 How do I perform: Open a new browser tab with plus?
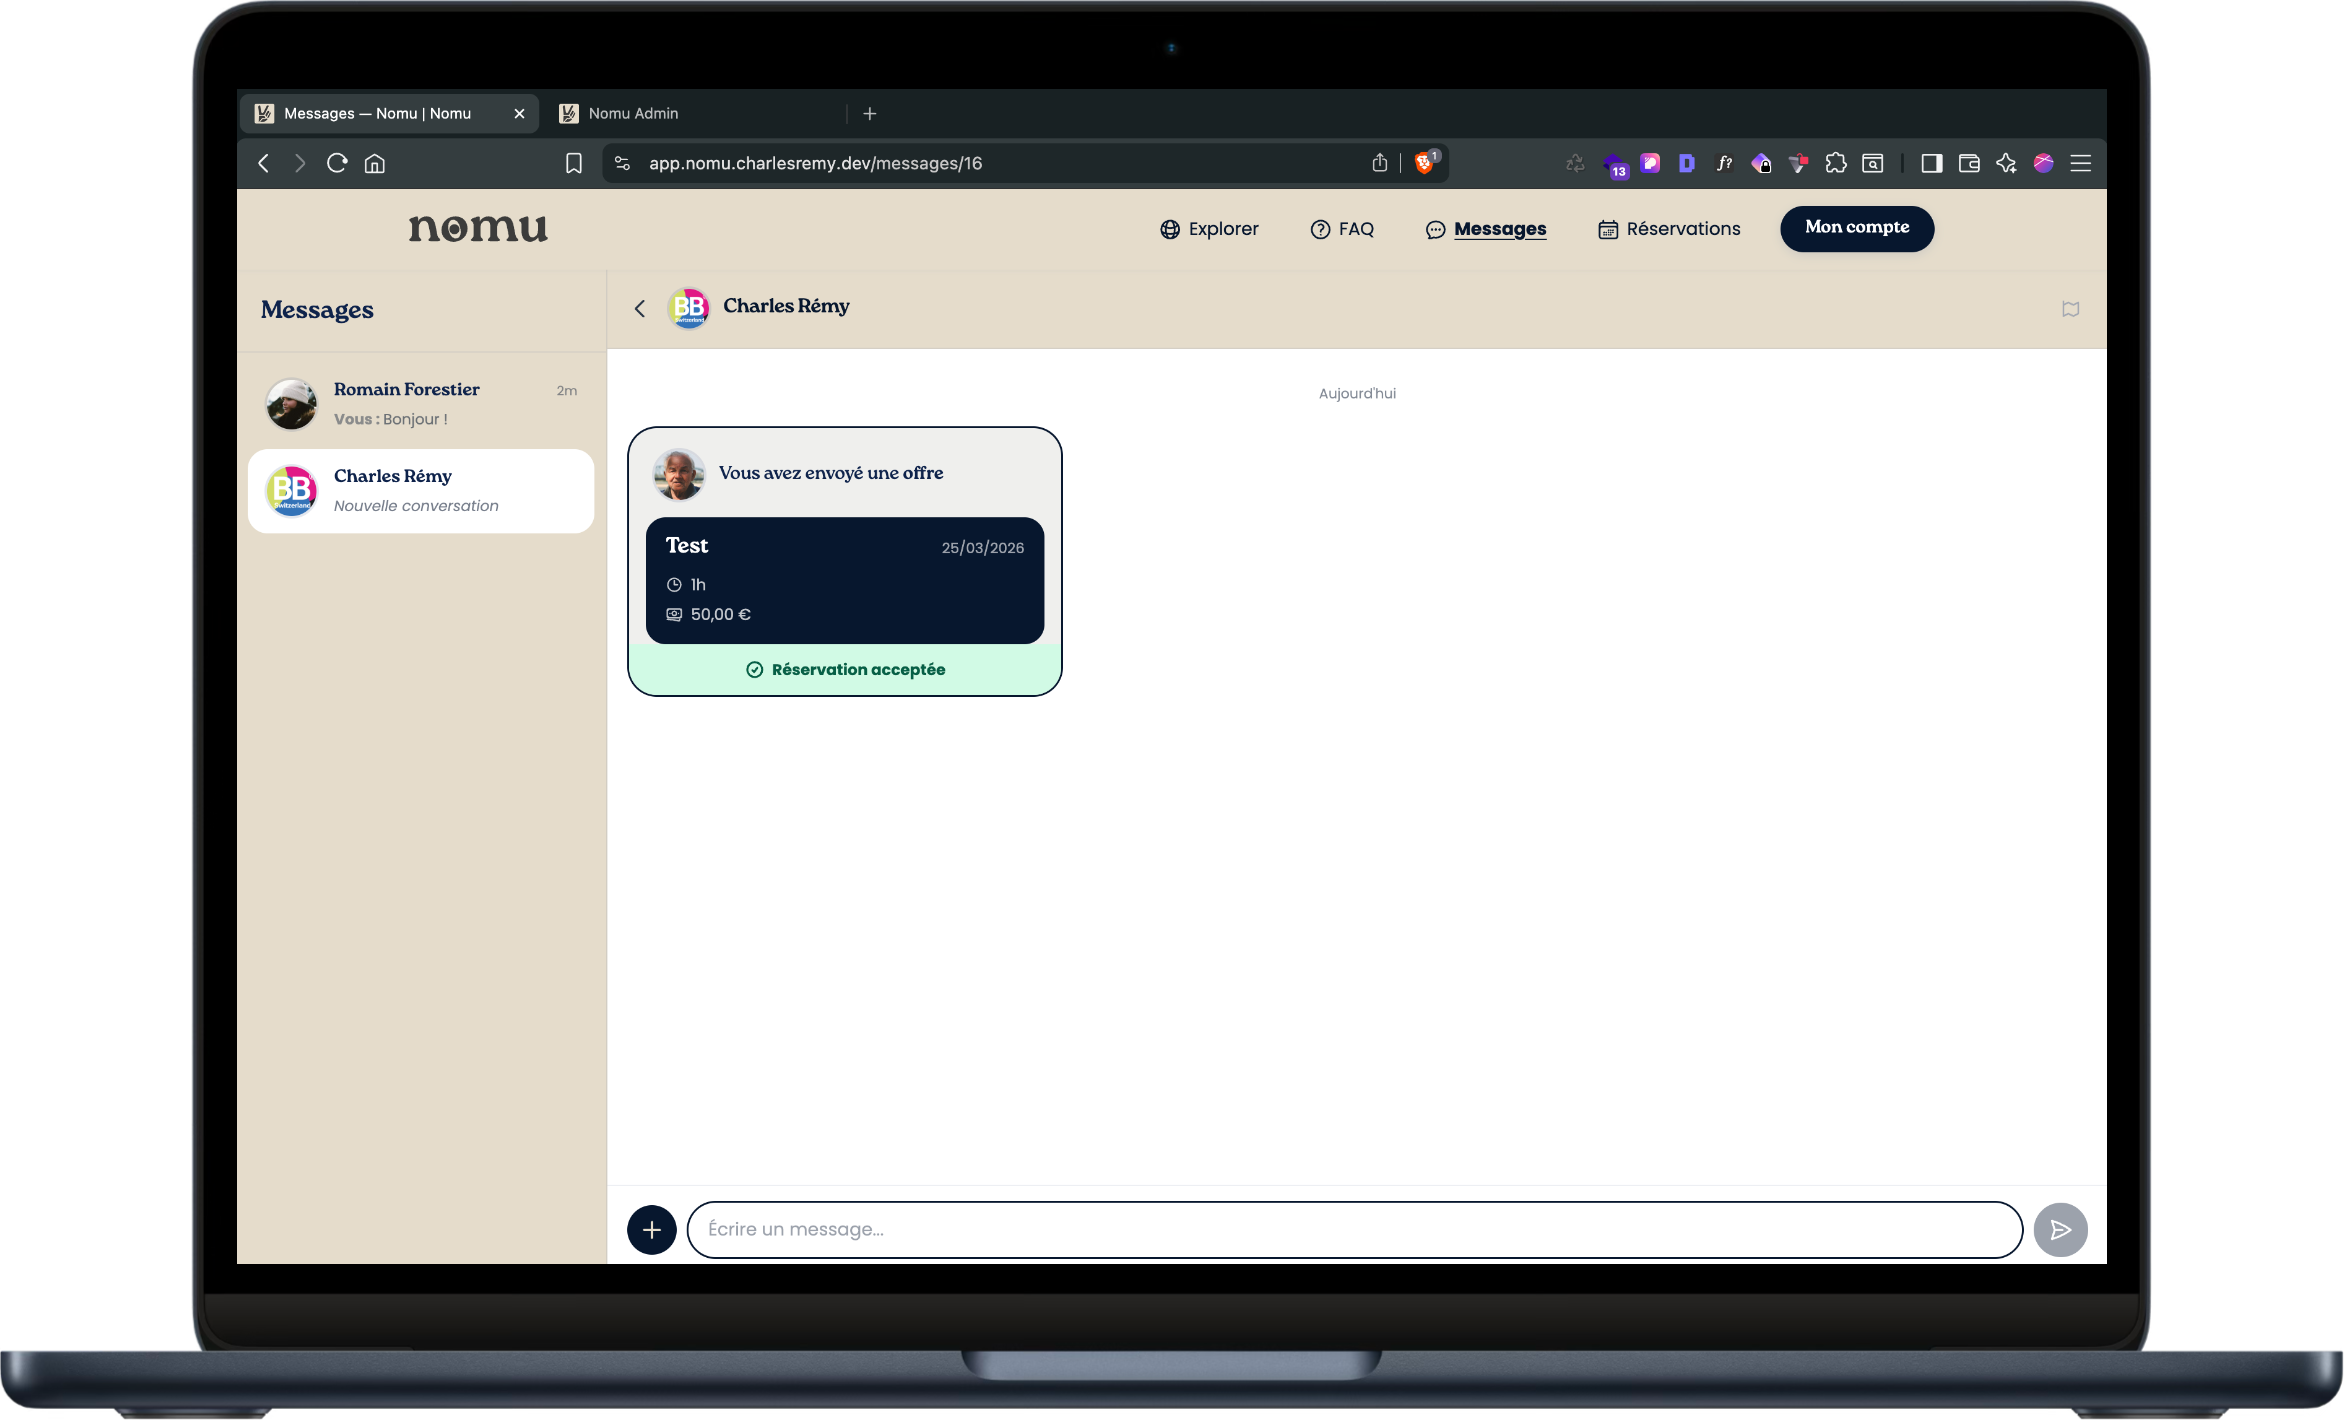coord(870,113)
